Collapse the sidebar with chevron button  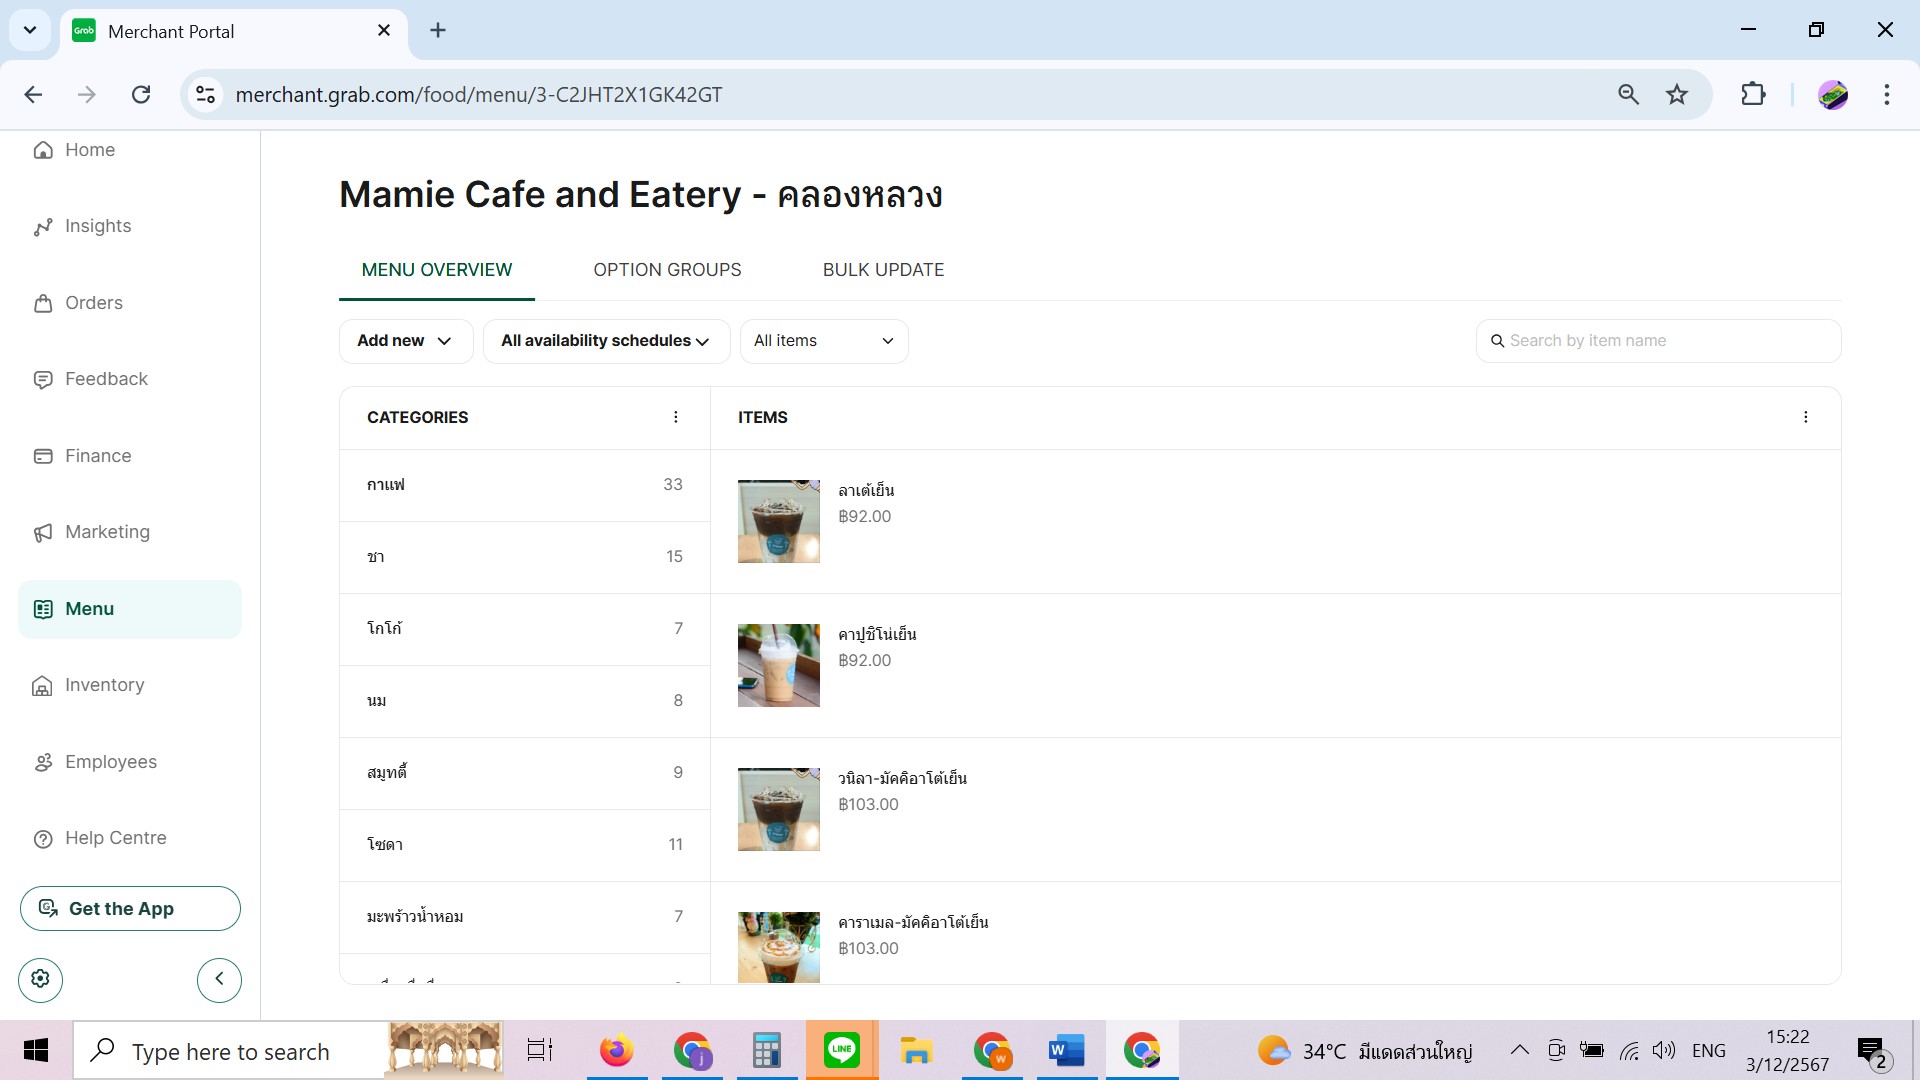tap(219, 979)
